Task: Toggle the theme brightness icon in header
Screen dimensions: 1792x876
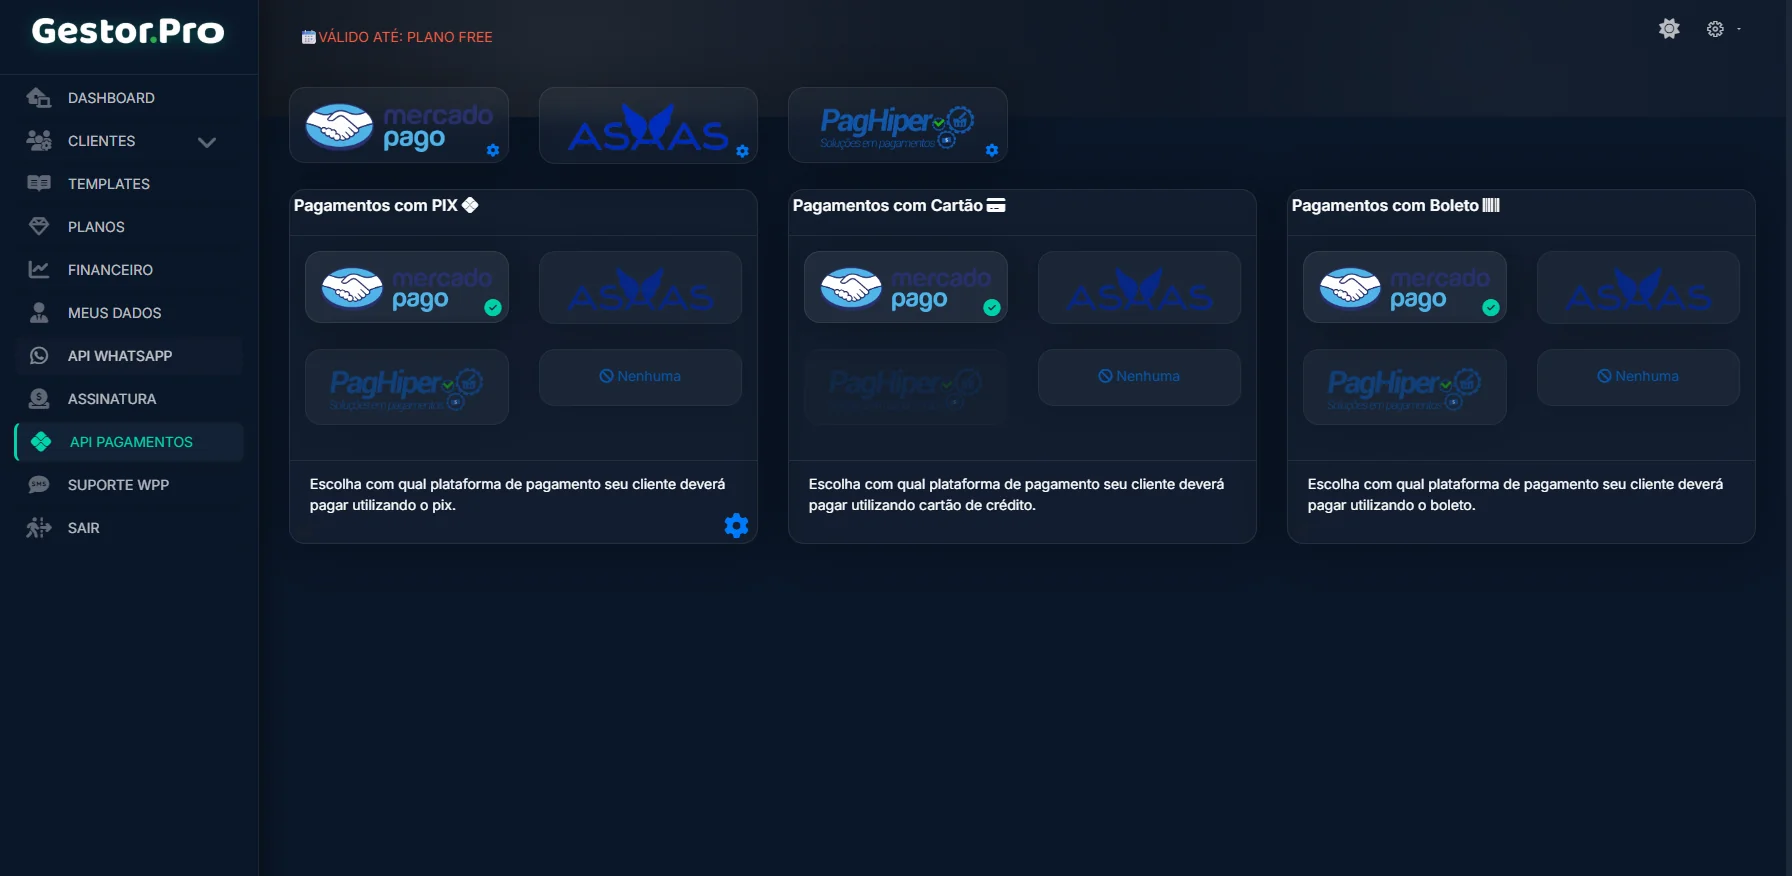Action: point(1669,29)
